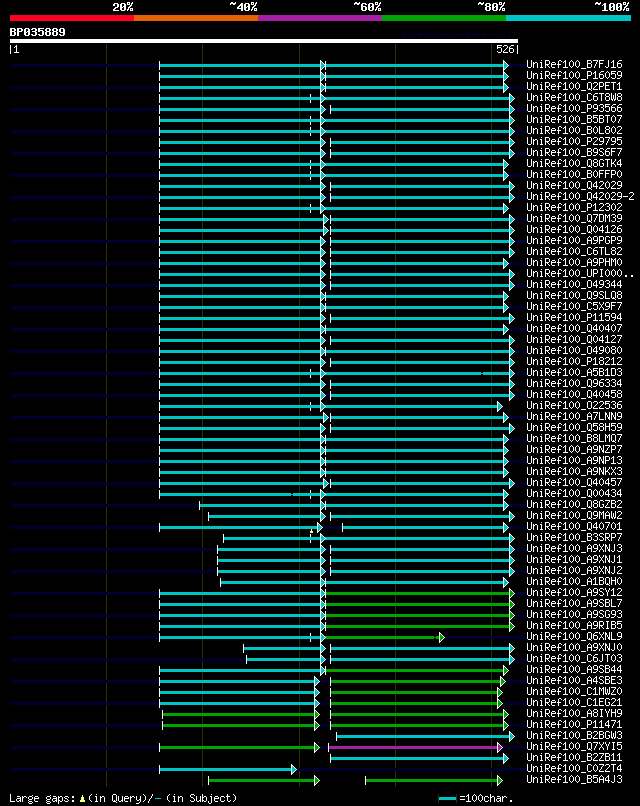Select hit label UniRef100_Q58H59

click(x=574, y=428)
